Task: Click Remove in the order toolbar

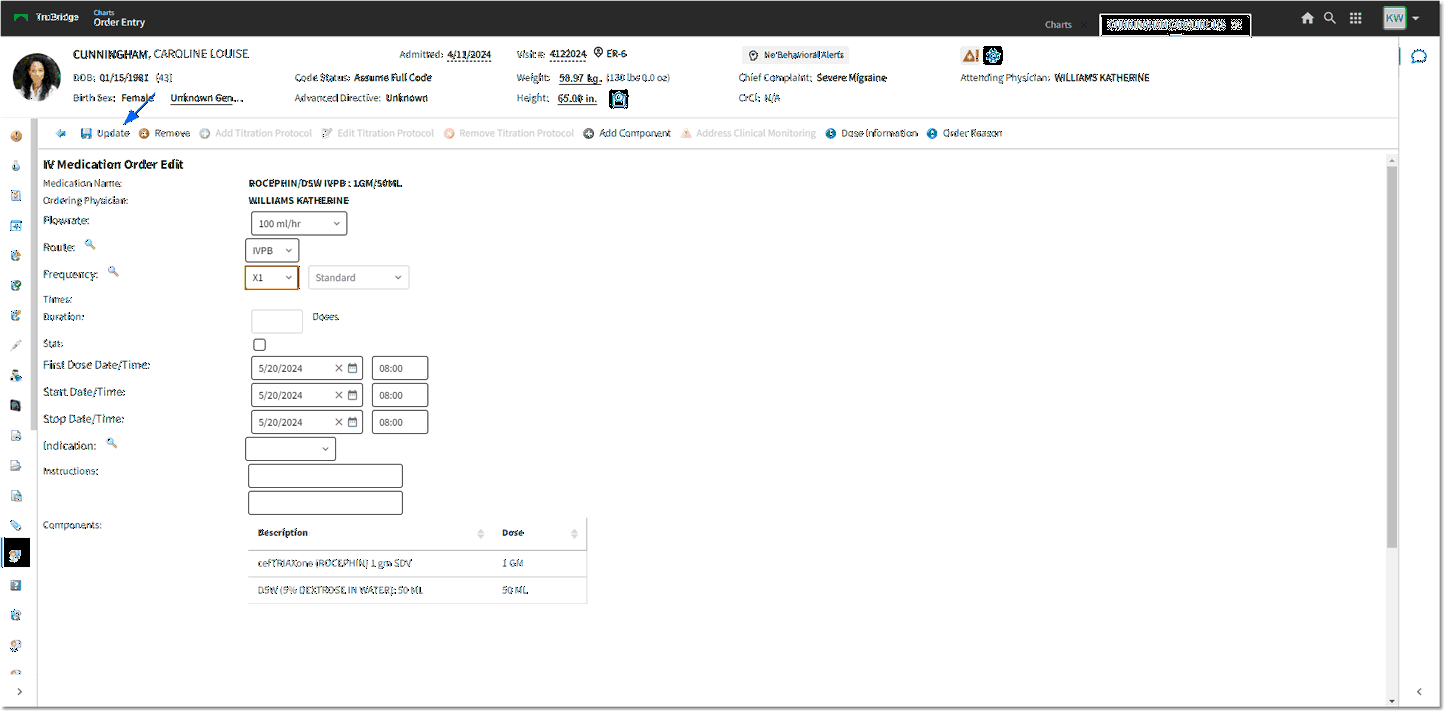Action: coord(164,133)
